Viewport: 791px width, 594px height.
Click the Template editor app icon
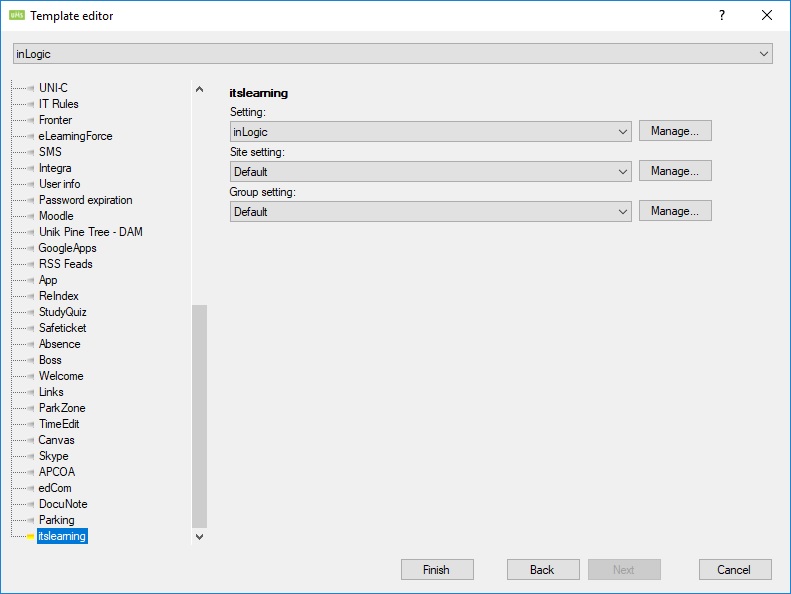[x=16, y=16]
